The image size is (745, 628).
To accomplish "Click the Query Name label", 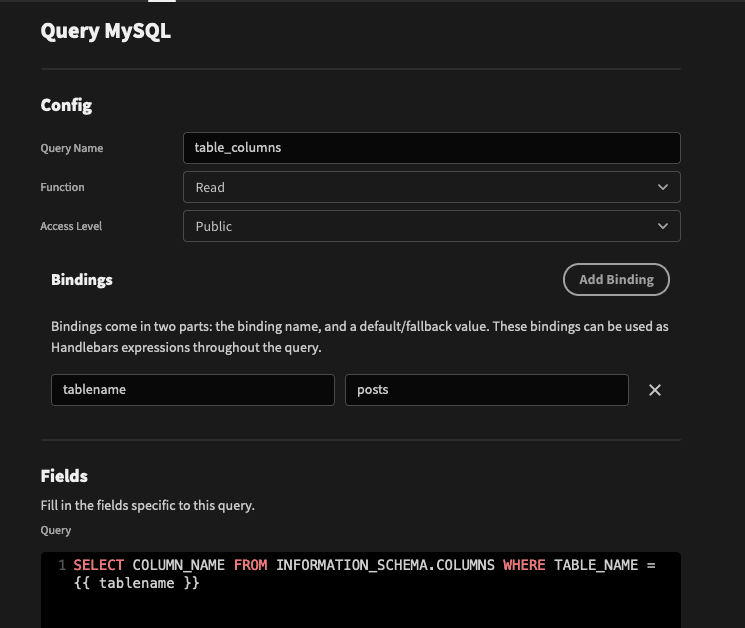I will [72, 148].
